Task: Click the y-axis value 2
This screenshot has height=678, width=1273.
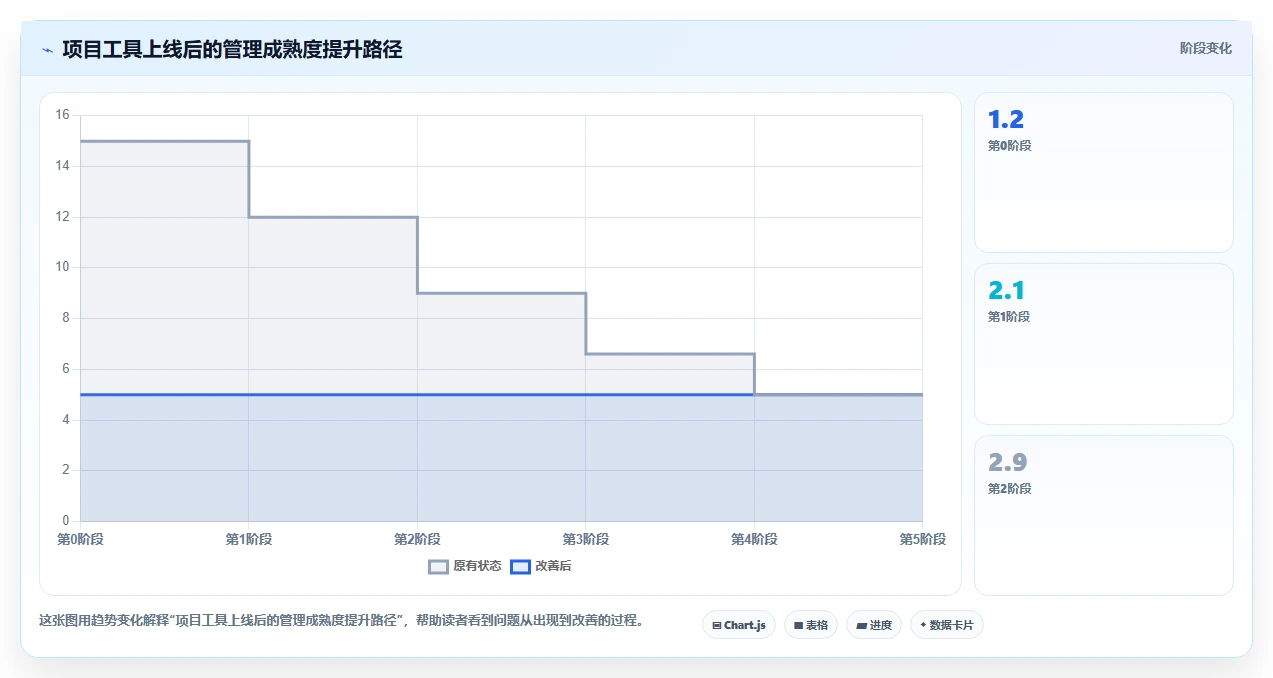Action: 65,470
